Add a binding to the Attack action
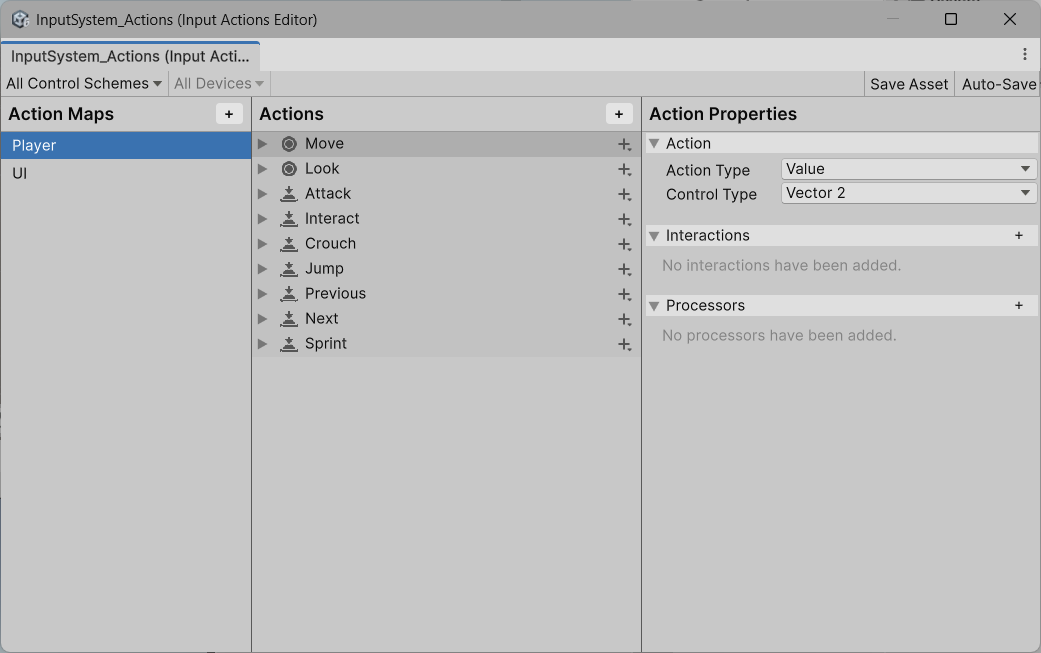Screen dimensions: 1041x653 pos(624,194)
